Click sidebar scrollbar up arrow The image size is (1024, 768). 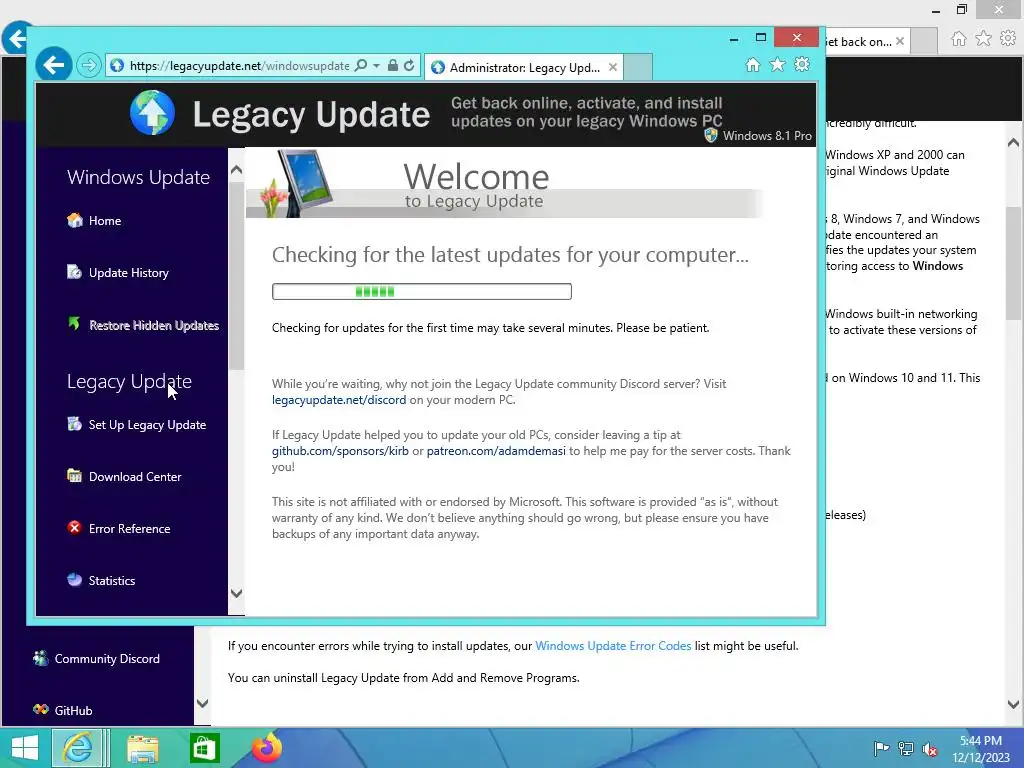tap(236, 170)
